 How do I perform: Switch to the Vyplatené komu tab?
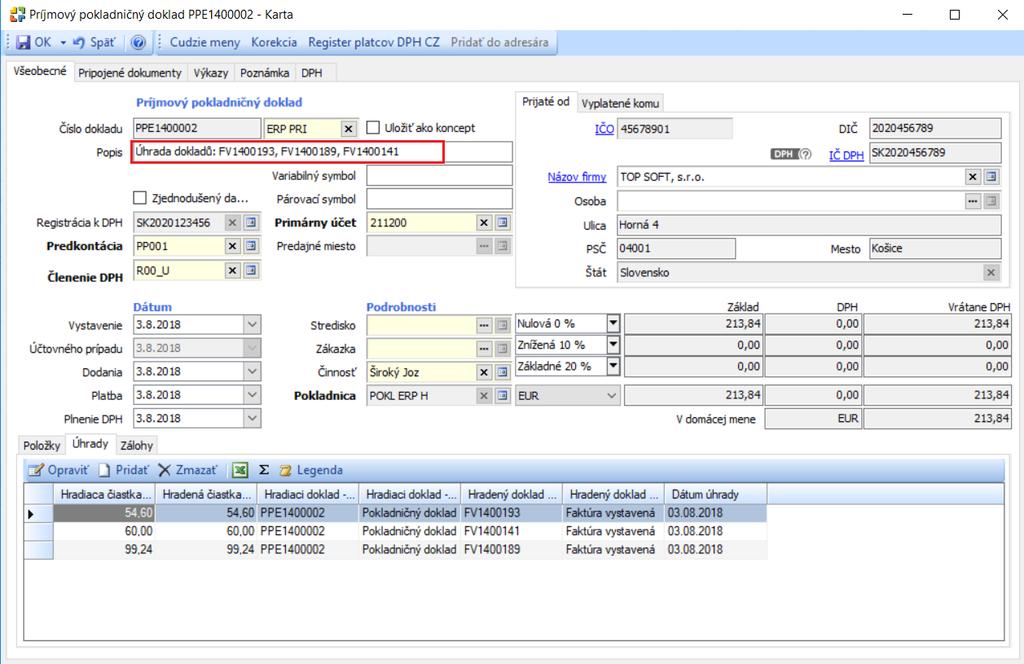tap(620, 103)
